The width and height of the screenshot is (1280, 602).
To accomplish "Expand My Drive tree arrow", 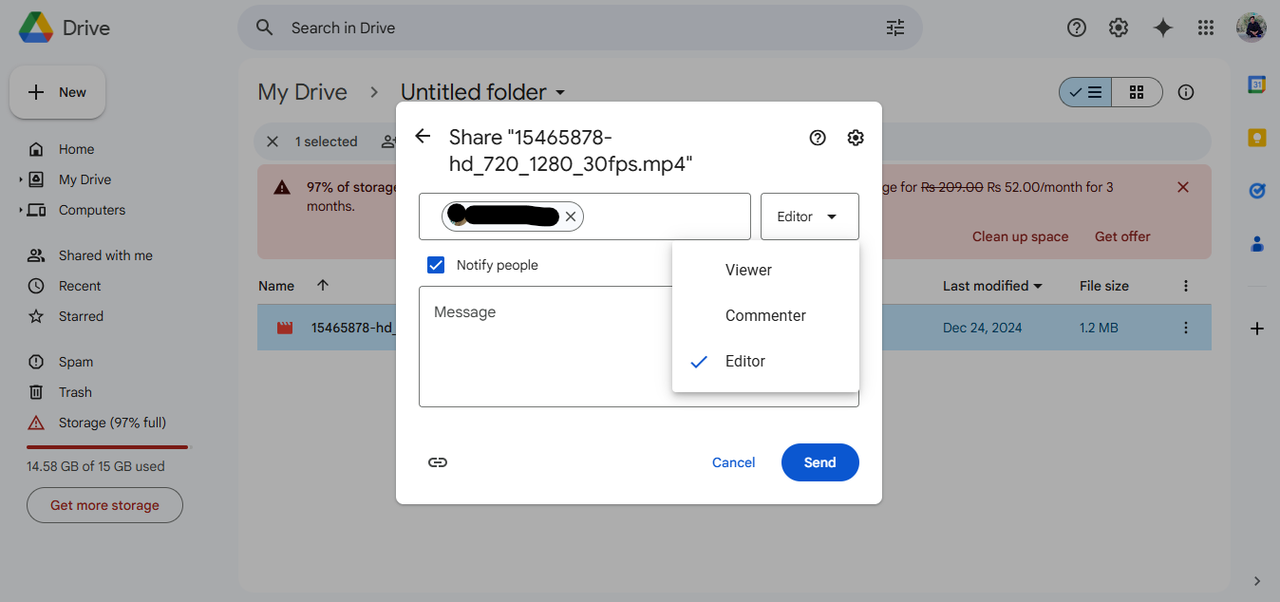I will point(21,180).
